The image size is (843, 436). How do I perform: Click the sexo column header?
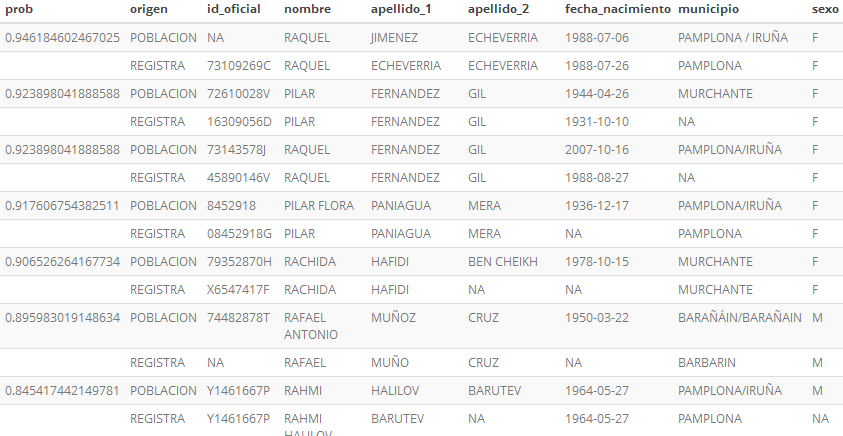825,9
